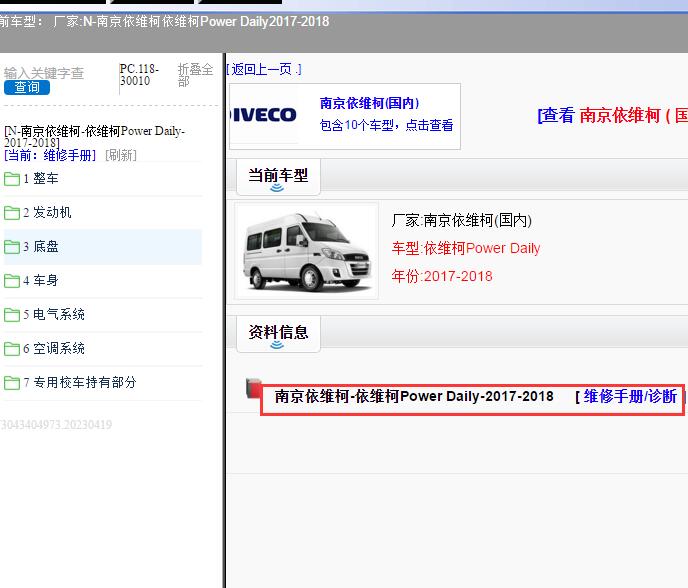This screenshot has height=588, width=688.
Task: Open the 南京依维柯(国内) brand link
Action: 369,103
